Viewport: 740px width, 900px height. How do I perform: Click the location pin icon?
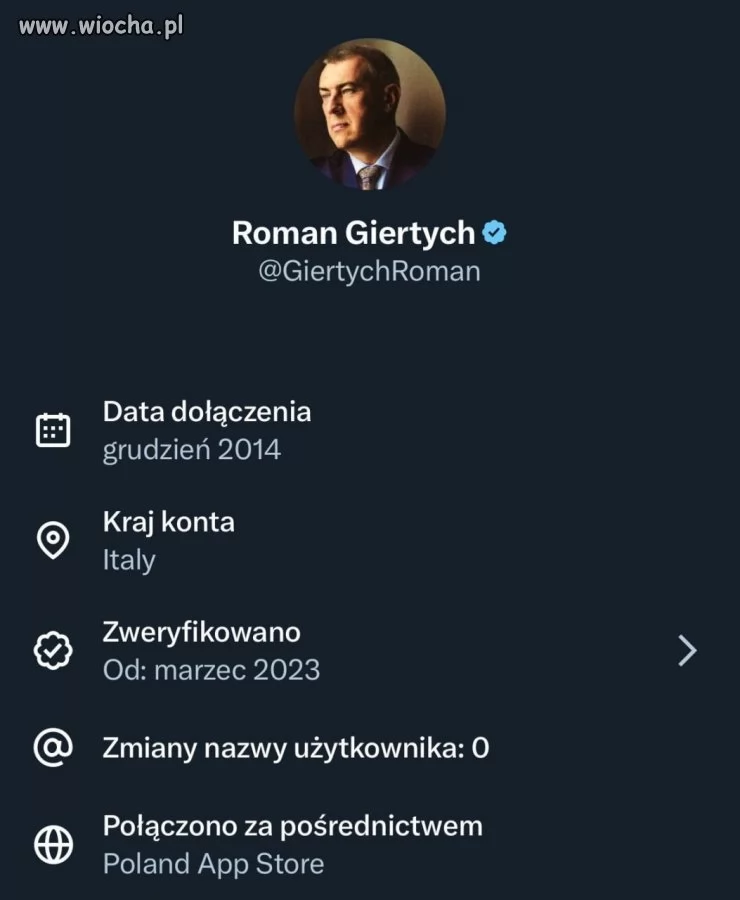click(x=53, y=540)
